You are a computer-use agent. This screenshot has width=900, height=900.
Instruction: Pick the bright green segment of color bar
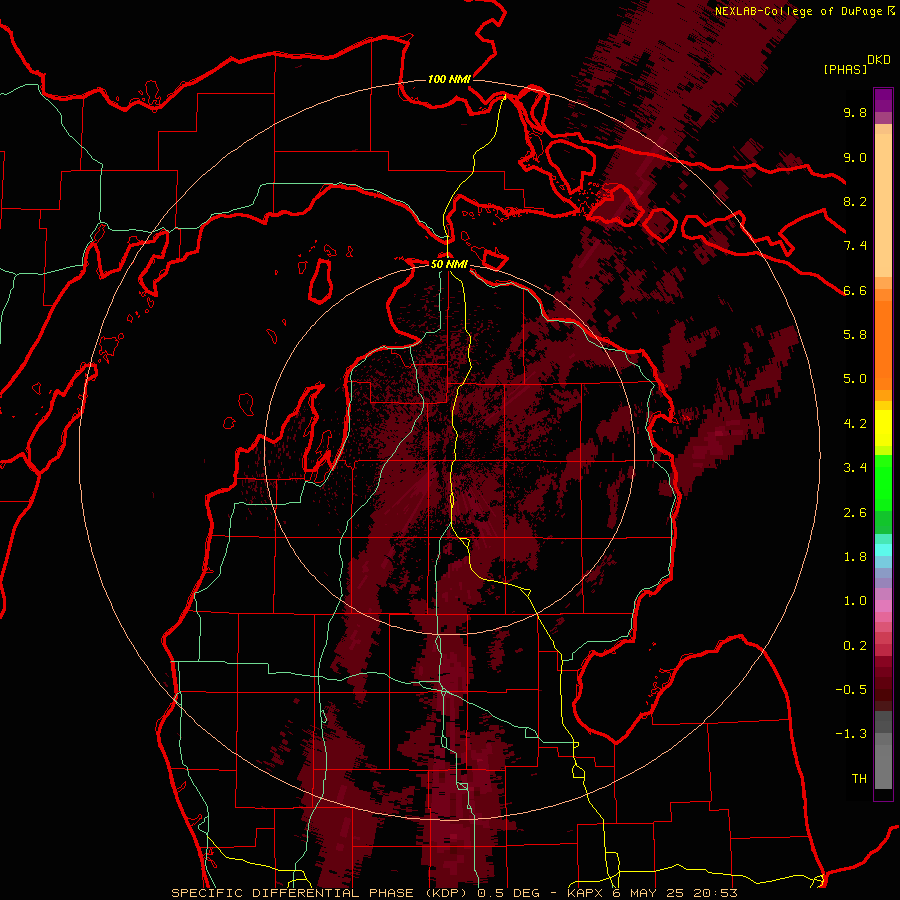(x=883, y=482)
